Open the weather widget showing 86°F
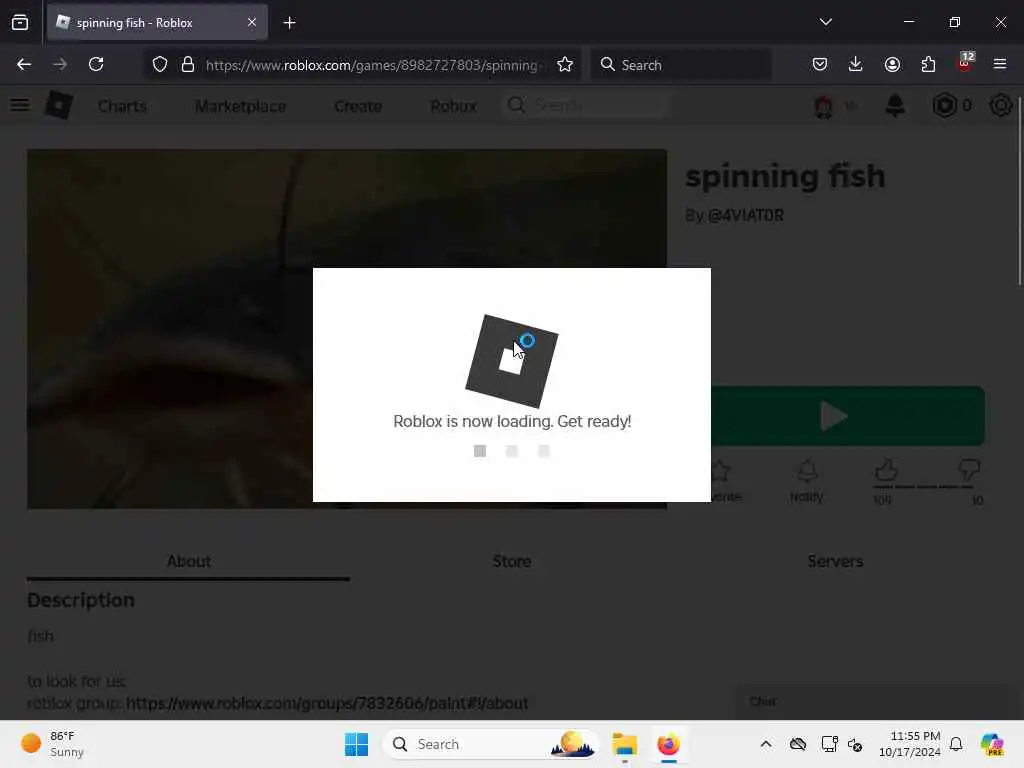Image resolution: width=1024 pixels, height=768 pixels. [53, 744]
